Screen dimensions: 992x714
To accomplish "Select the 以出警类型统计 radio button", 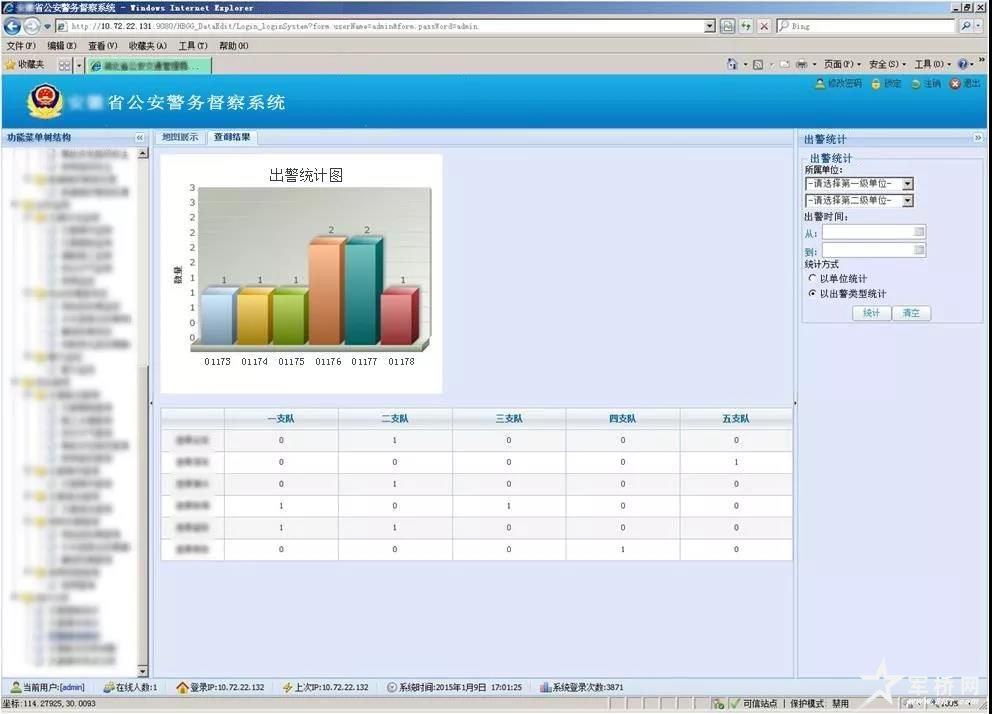I will 812,293.
